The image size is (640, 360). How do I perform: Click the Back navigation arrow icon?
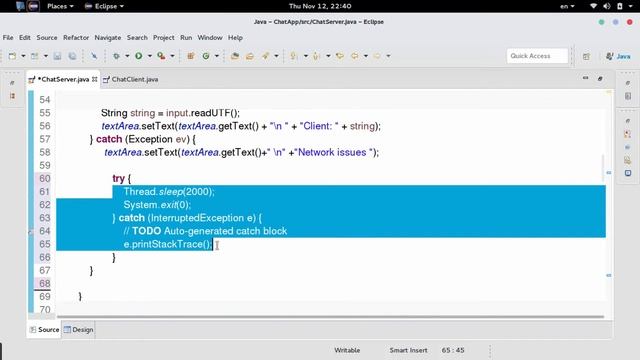click(x=355, y=56)
